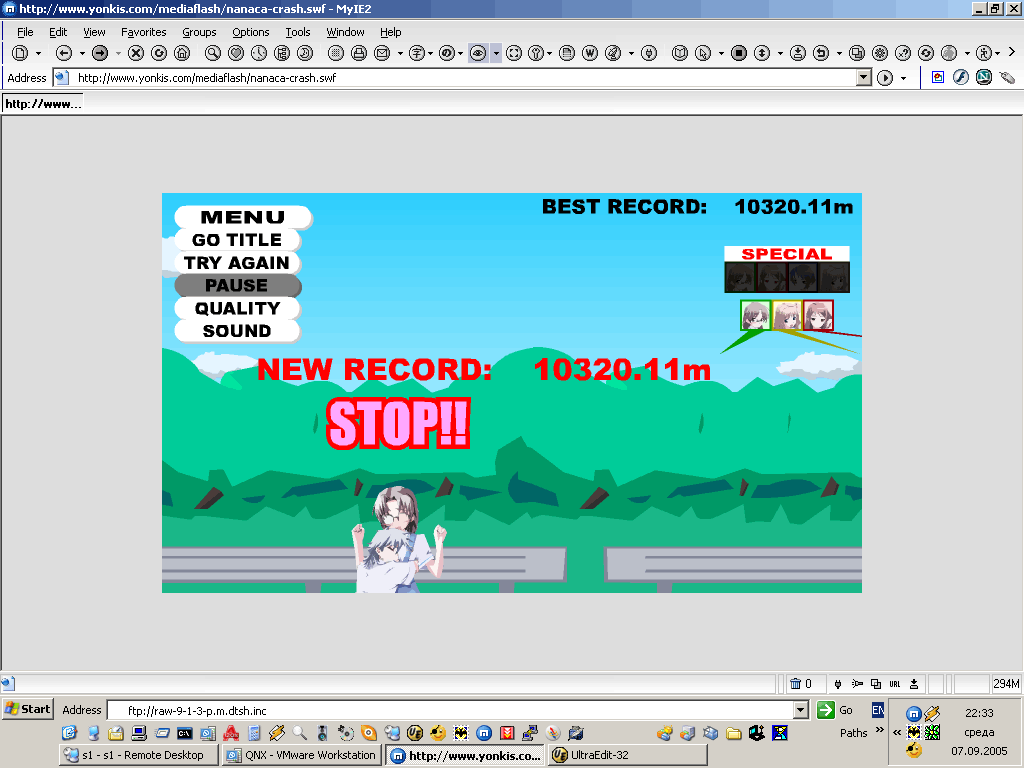Viewport: 1024px width, 768px height.
Task: Open the Tools menu
Action: pyautogui.click(x=298, y=32)
